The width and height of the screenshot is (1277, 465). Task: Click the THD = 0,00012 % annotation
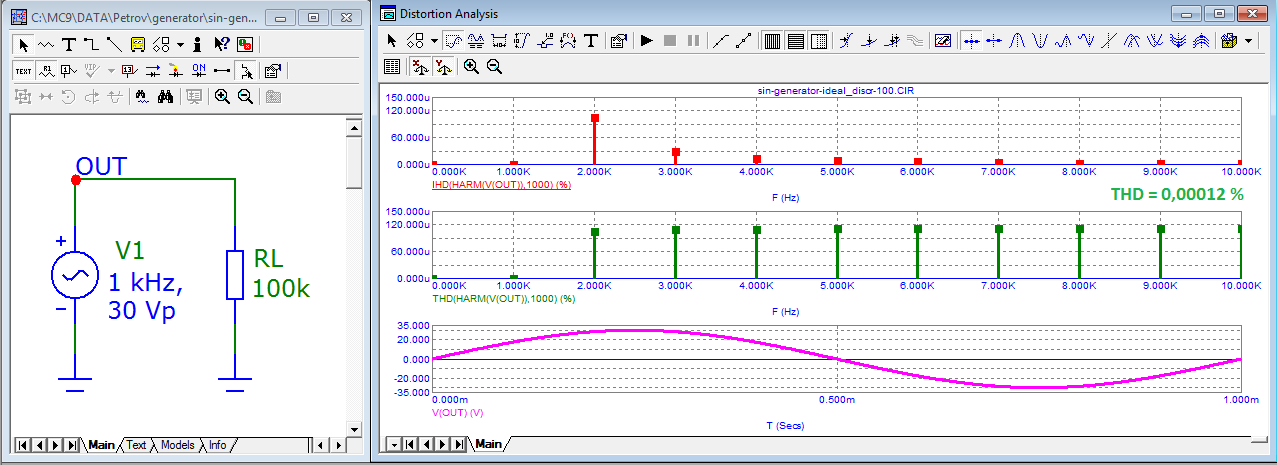point(1177,194)
